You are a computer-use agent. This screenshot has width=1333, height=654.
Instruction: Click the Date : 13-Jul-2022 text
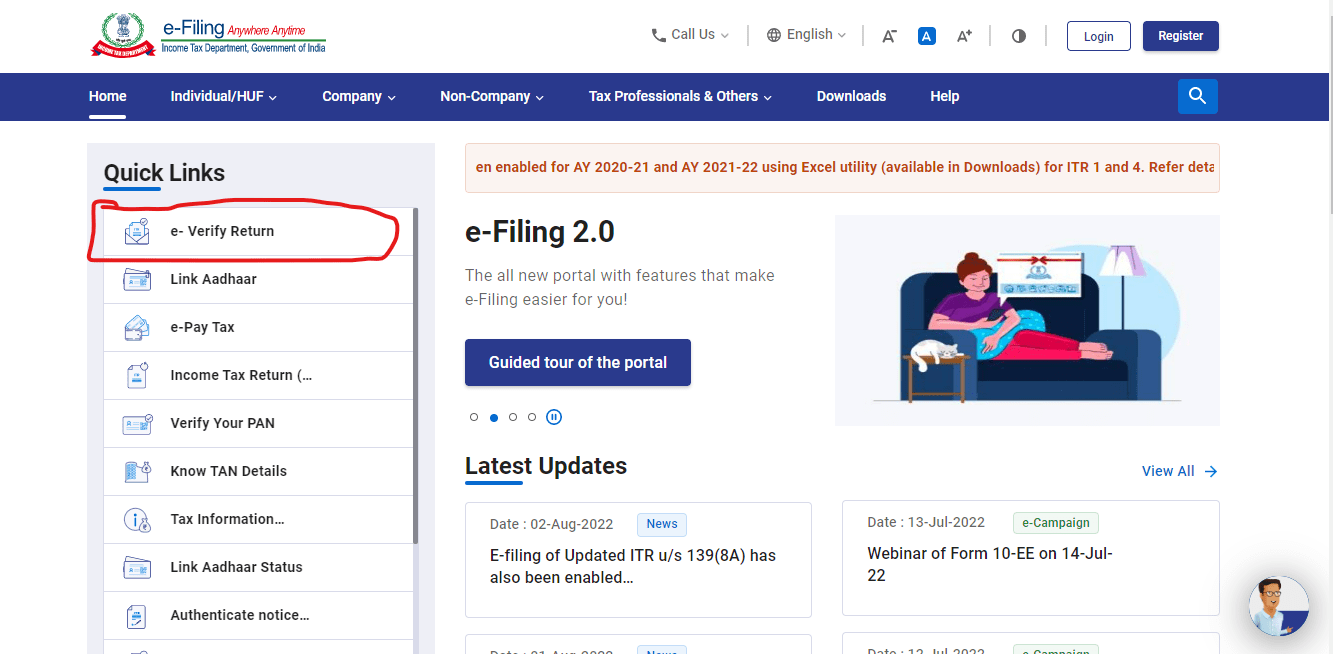tap(926, 522)
